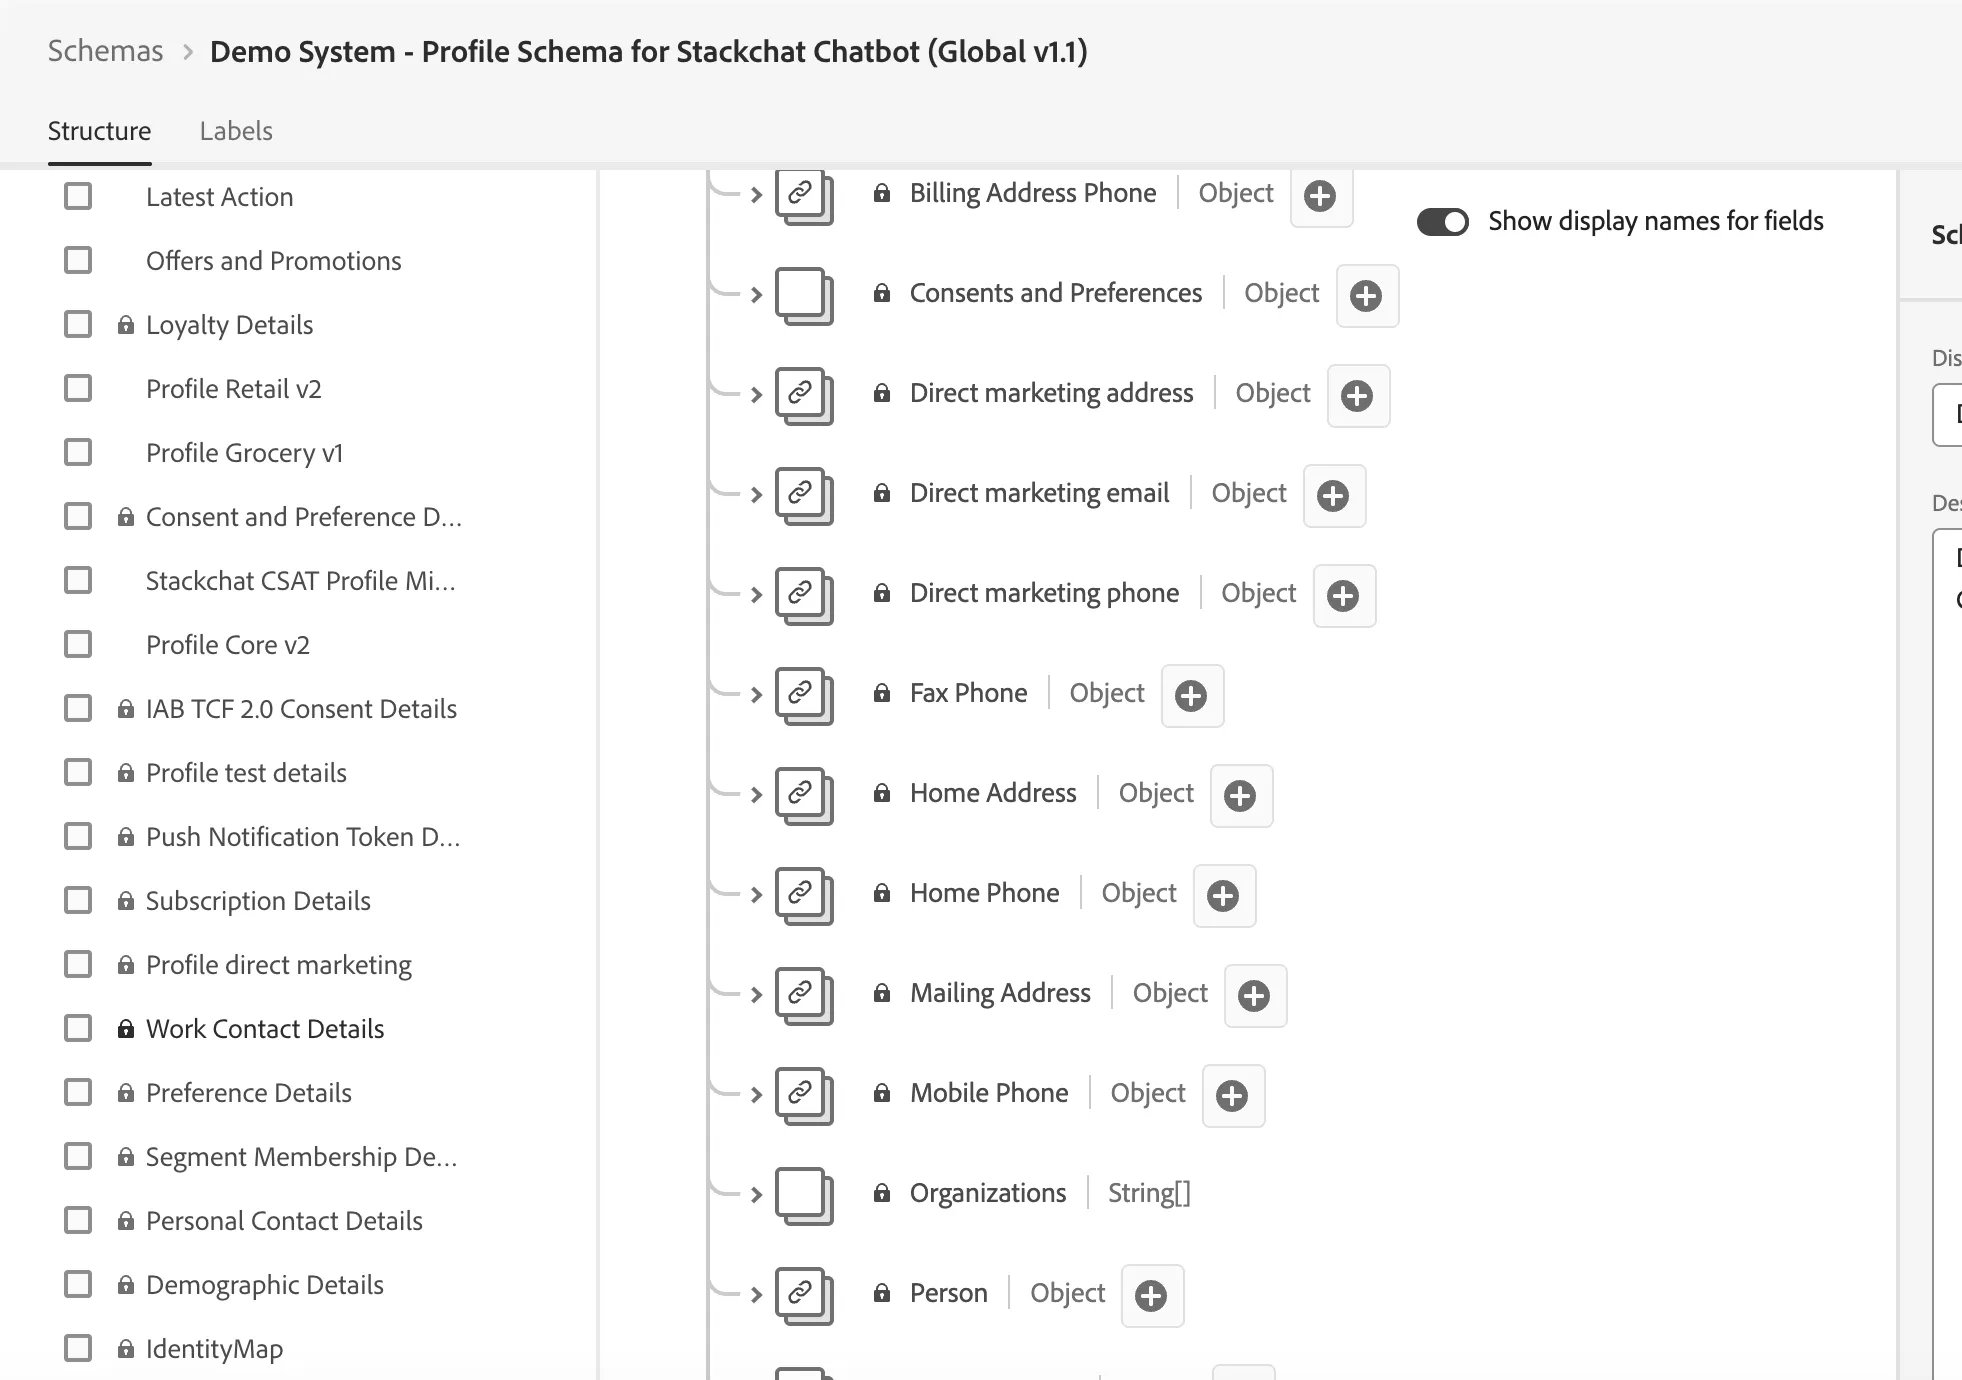The width and height of the screenshot is (1962, 1380).
Task: Click the Subscription Details field group
Action: point(258,901)
